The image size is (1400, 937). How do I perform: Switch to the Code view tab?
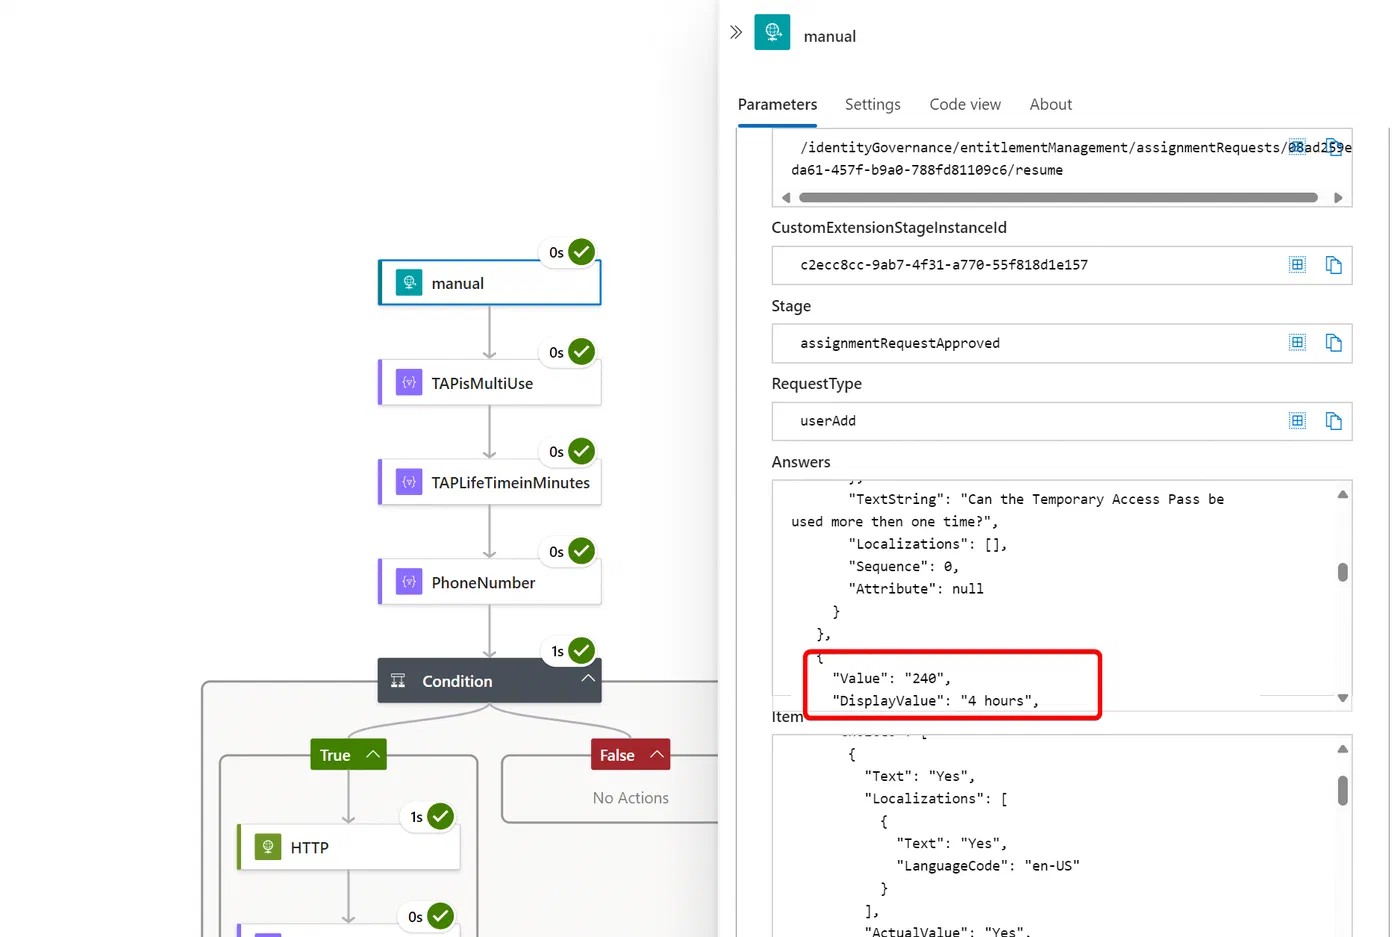pyautogui.click(x=965, y=104)
